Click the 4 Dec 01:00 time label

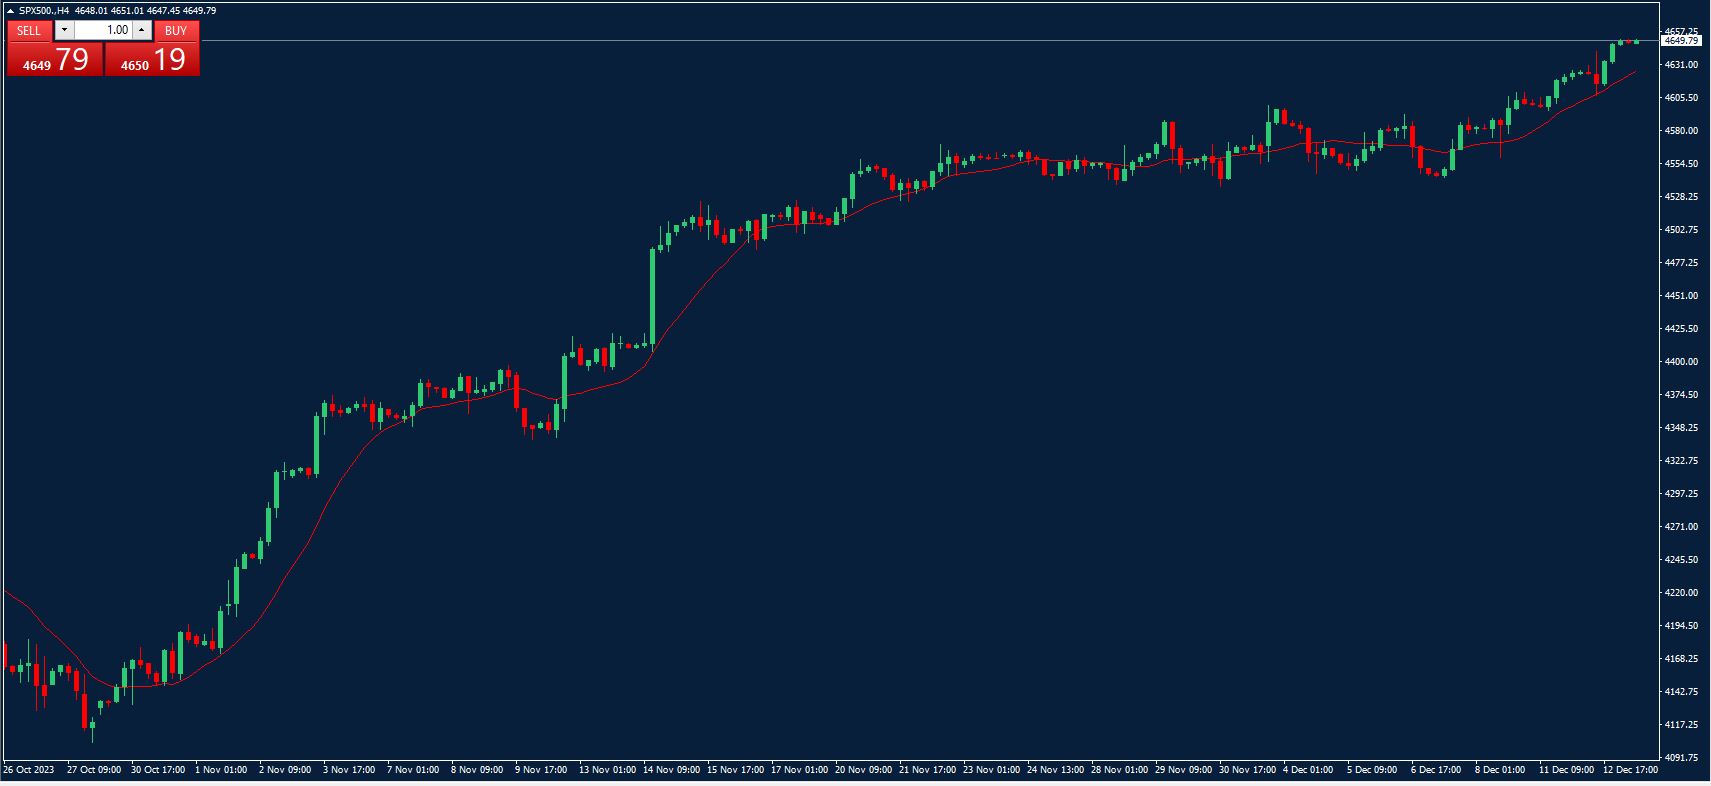point(1308,770)
